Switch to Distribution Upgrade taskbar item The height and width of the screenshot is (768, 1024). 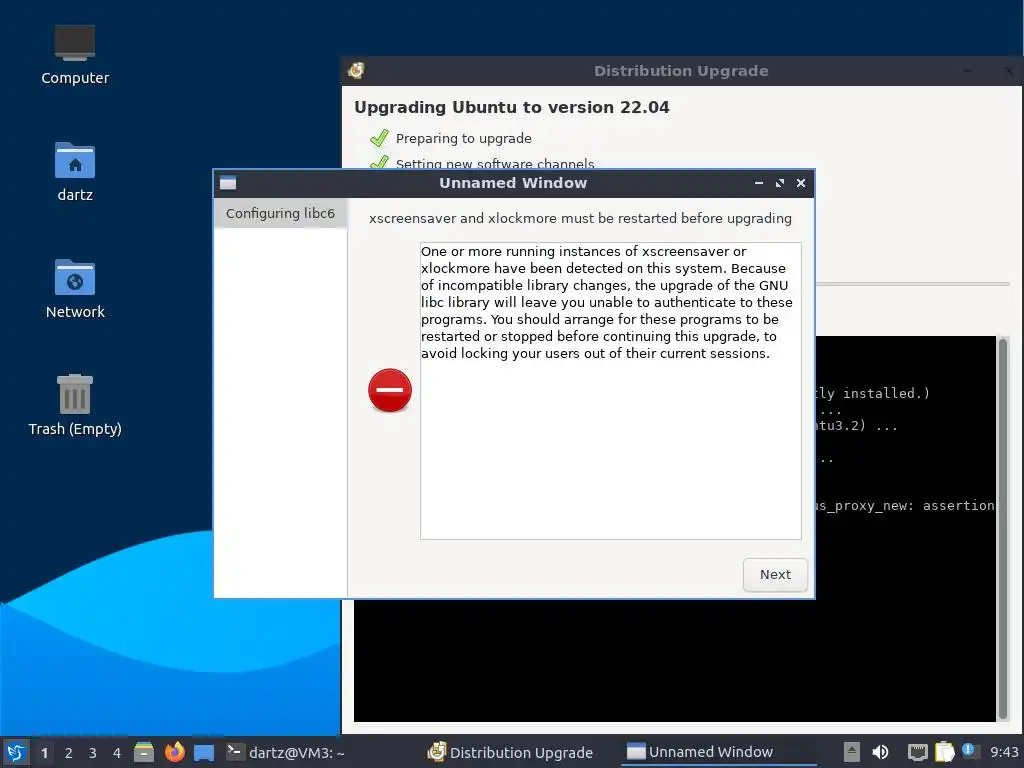[510, 752]
